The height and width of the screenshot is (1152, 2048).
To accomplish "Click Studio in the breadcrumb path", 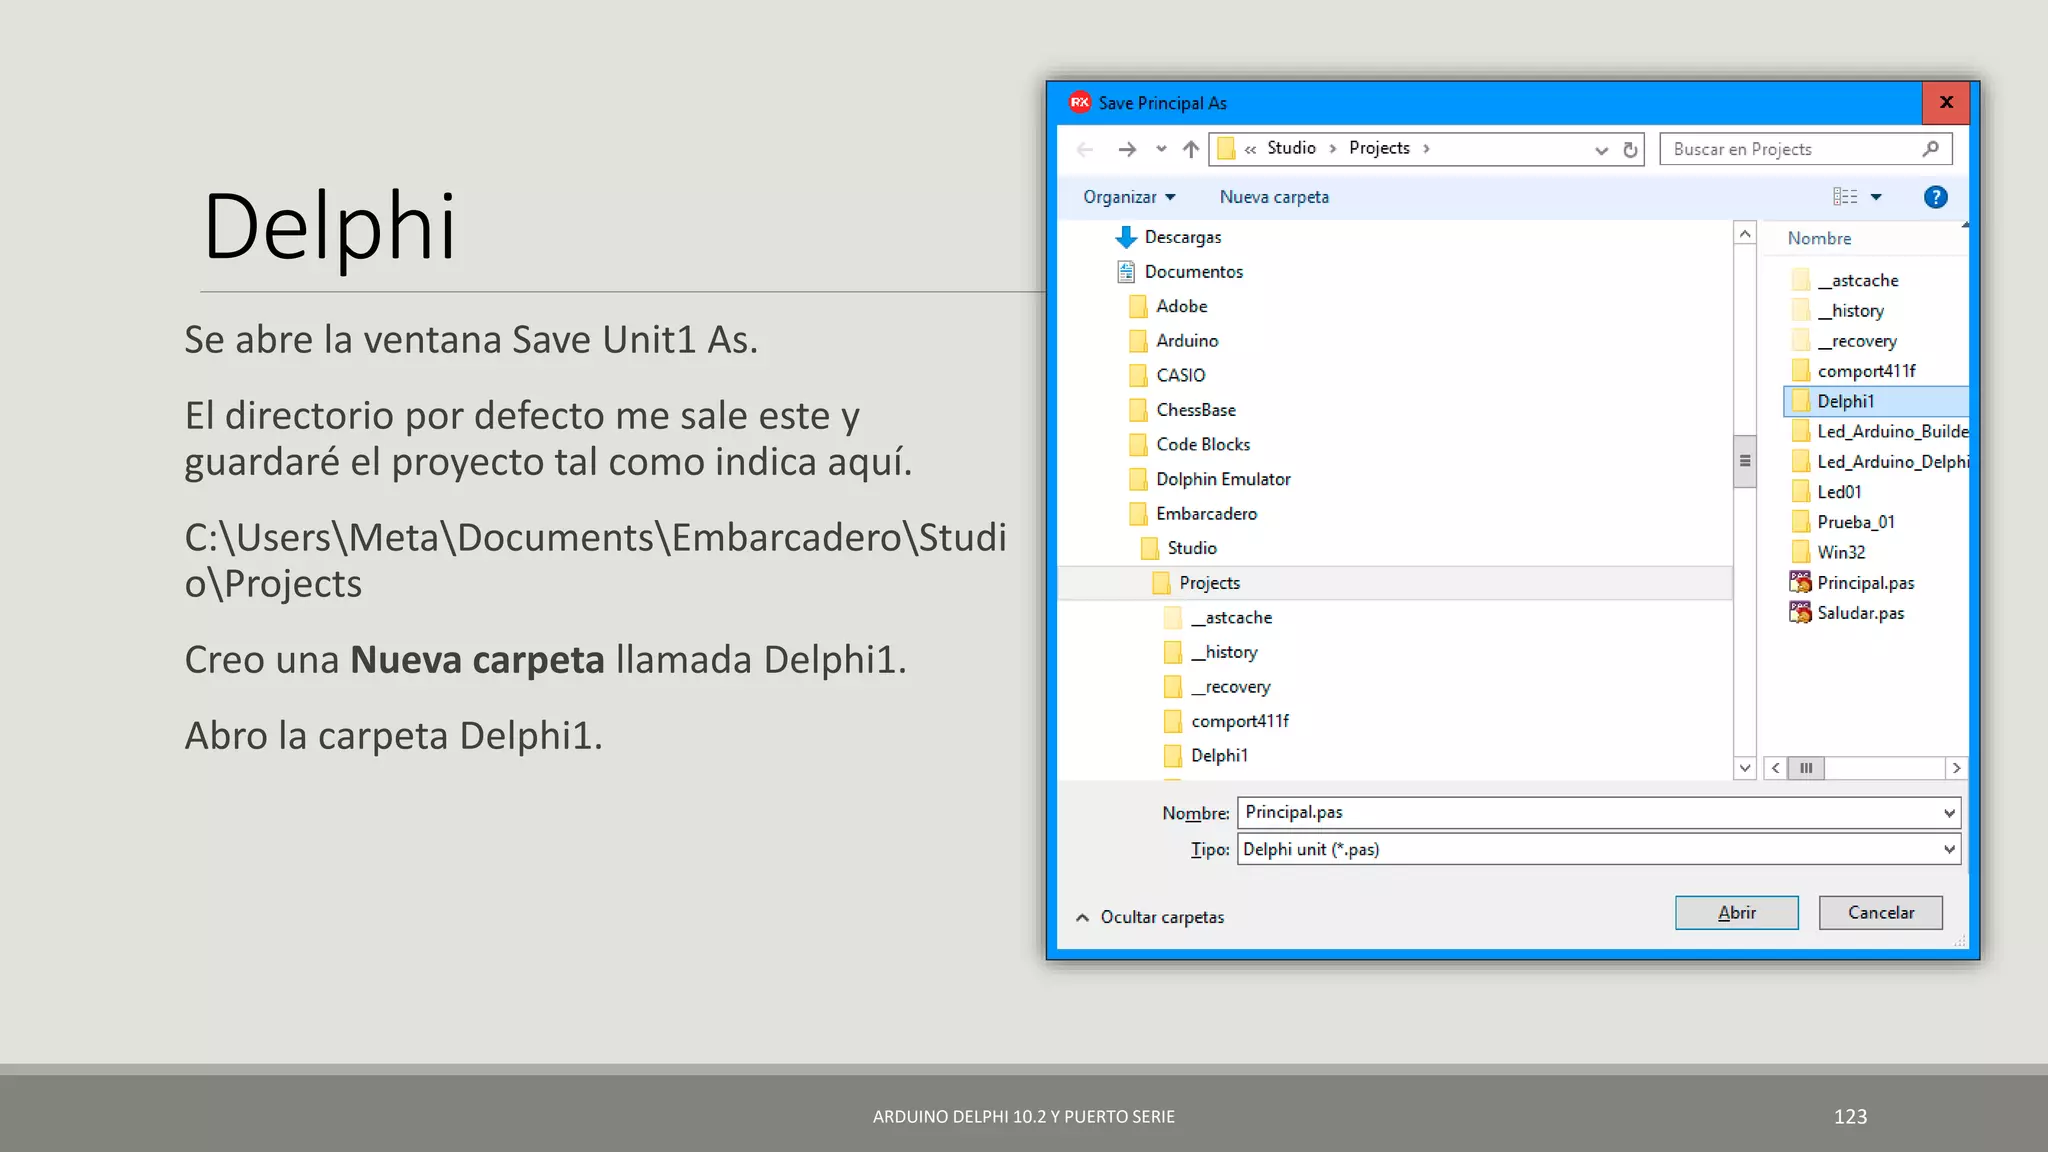I will [1291, 148].
